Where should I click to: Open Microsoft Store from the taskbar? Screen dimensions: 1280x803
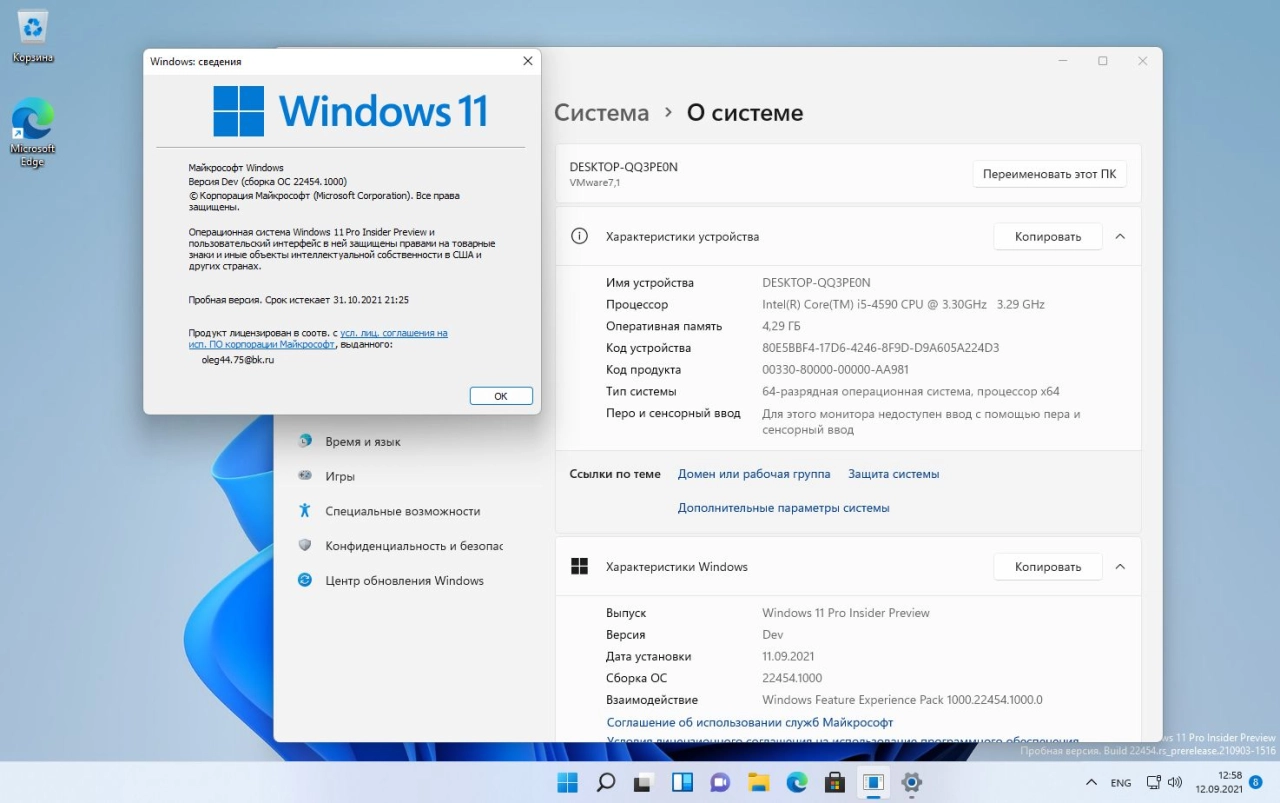835,782
